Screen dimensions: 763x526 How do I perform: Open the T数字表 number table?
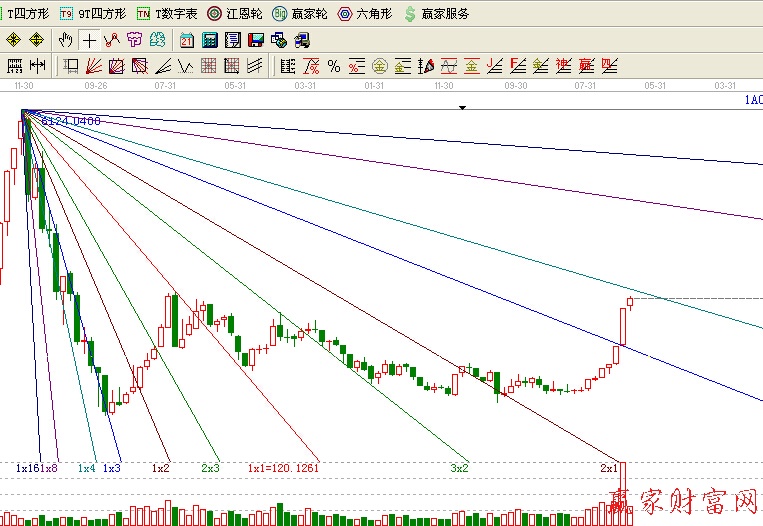tap(167, 14)
